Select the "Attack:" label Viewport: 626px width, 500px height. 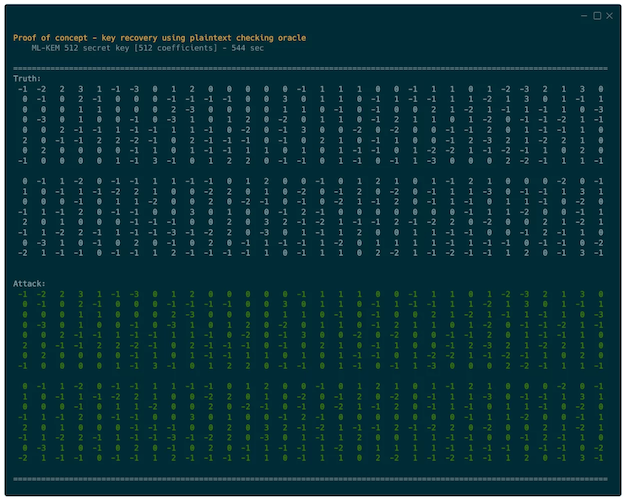pyautogui.click(x=29, y=284)
